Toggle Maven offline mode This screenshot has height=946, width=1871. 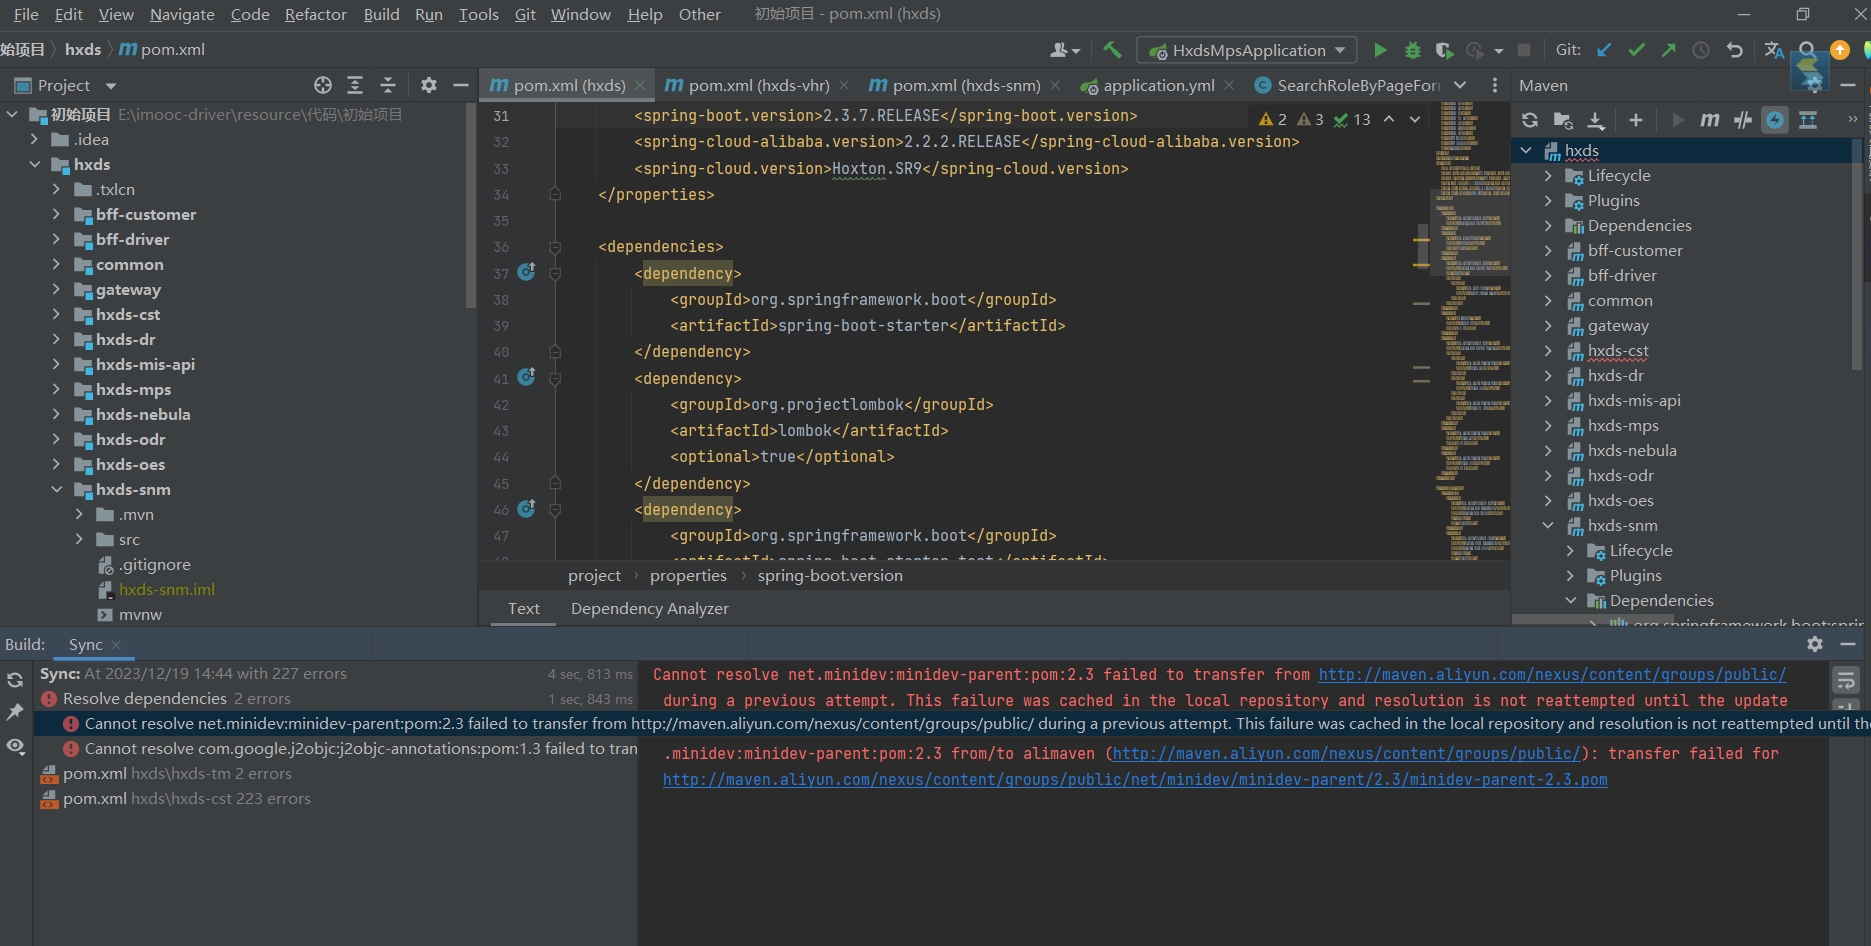1743,120
